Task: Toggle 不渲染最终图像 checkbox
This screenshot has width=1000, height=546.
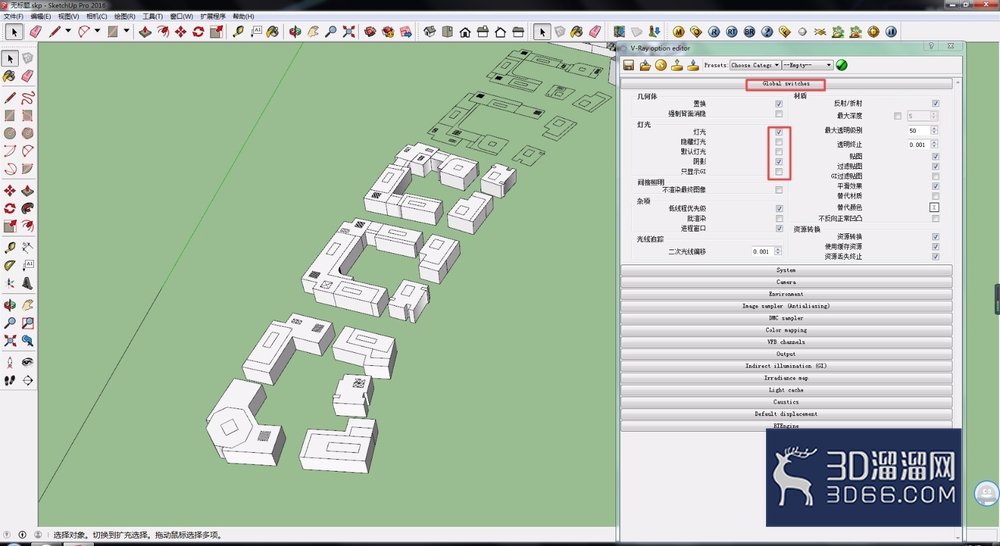Action: point(779,189)
